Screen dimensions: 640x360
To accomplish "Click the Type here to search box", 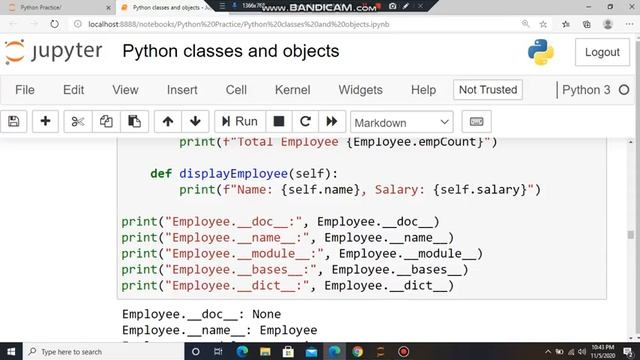I will [x=104, y=351].
